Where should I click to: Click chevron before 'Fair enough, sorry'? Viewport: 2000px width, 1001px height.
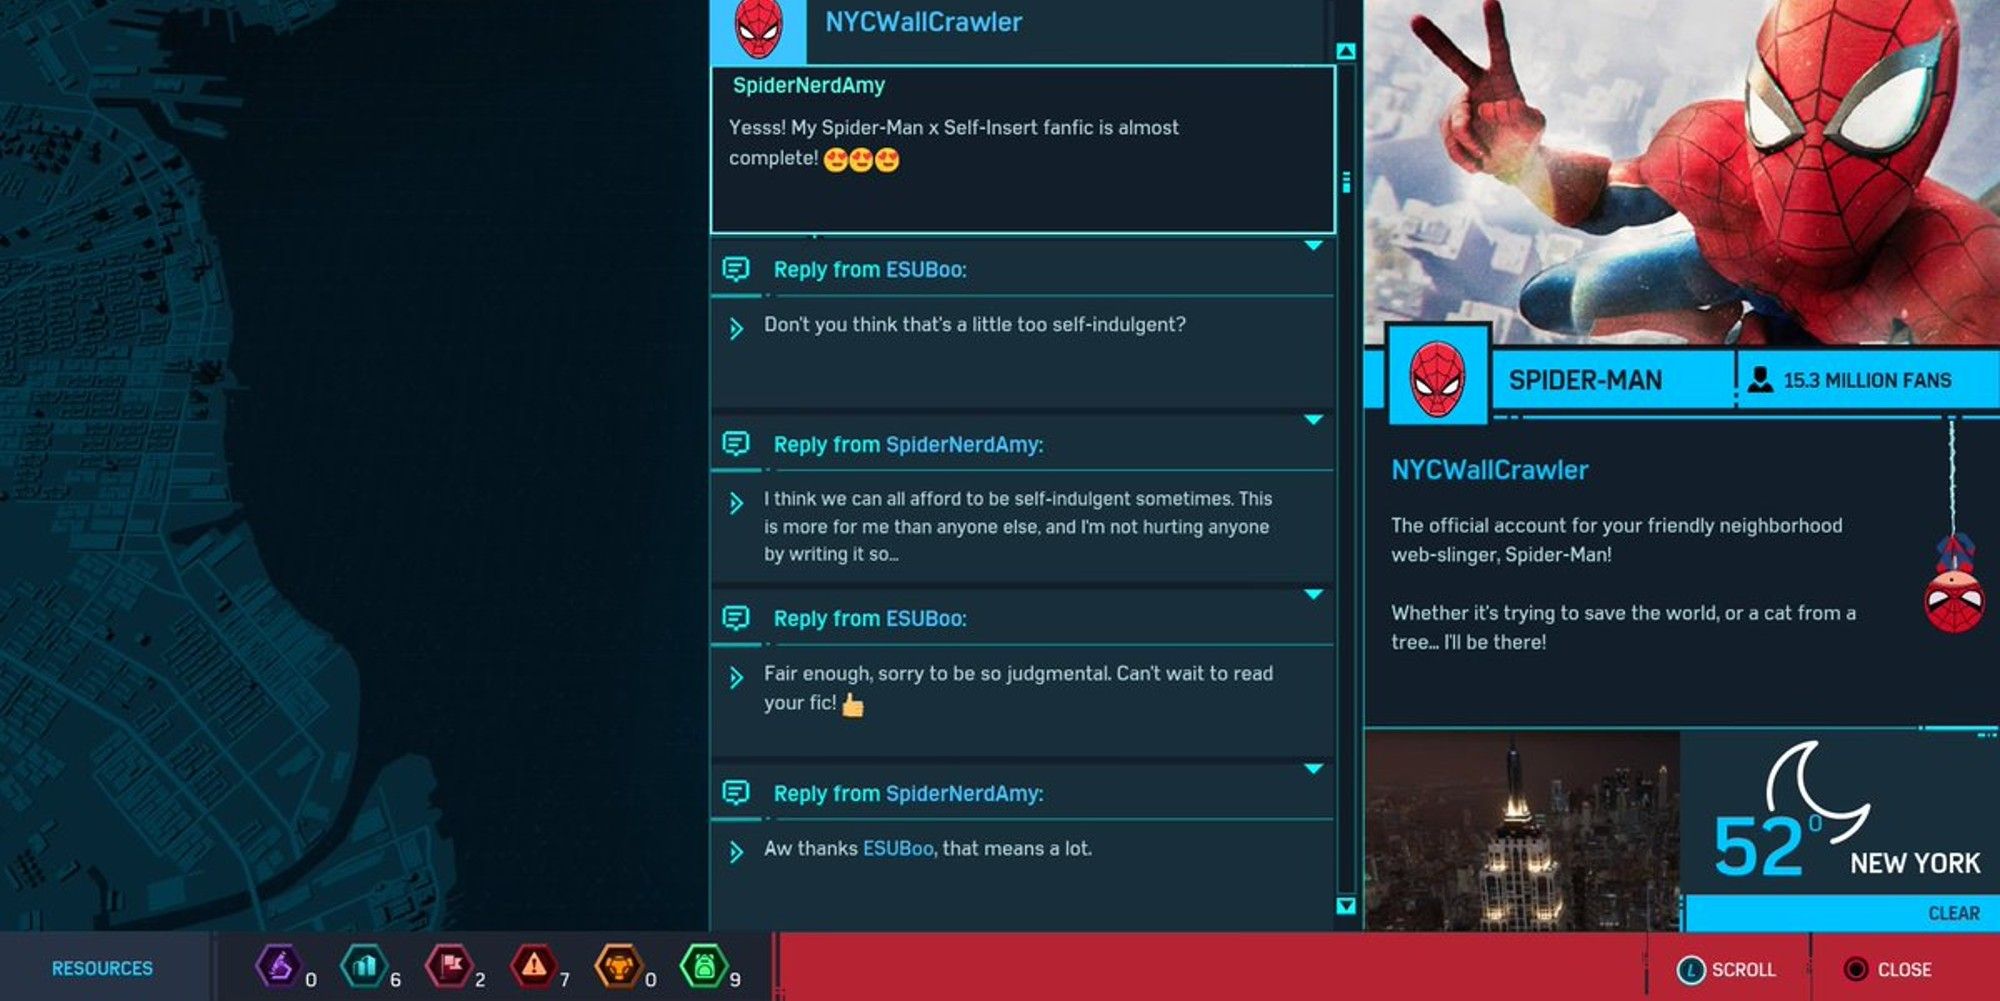(736, 678)
